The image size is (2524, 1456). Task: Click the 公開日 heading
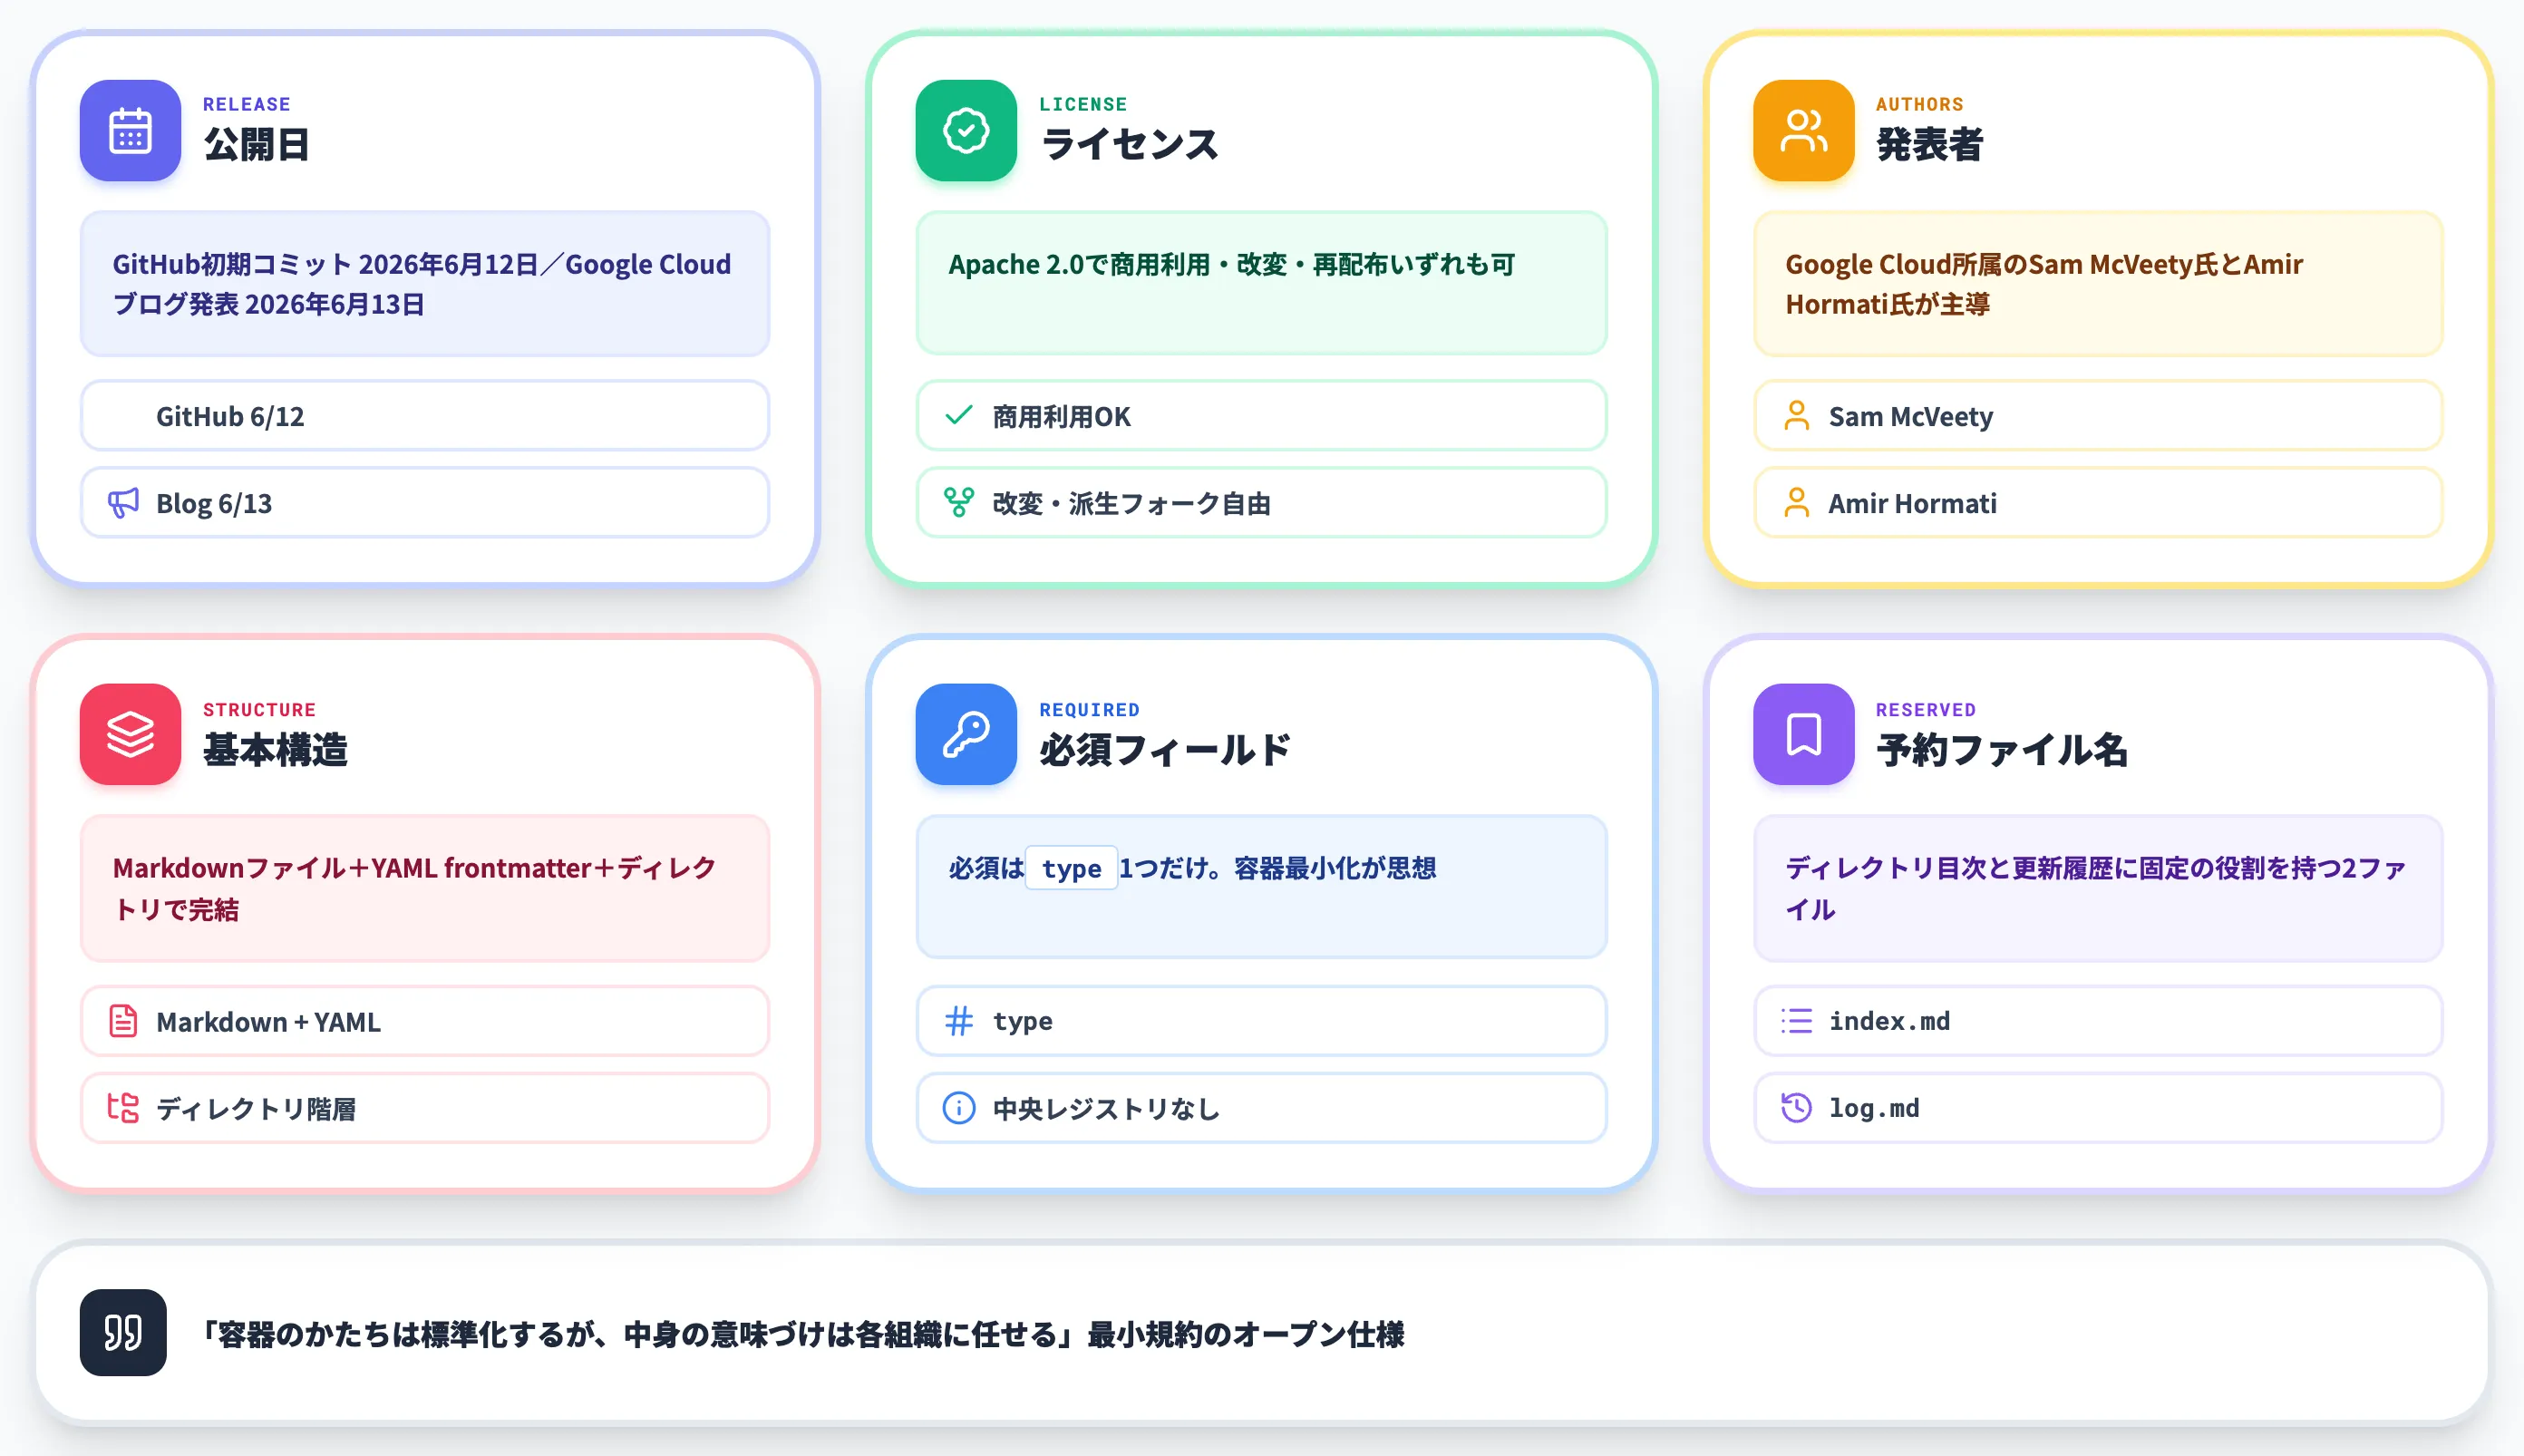[x=257, y=145]
